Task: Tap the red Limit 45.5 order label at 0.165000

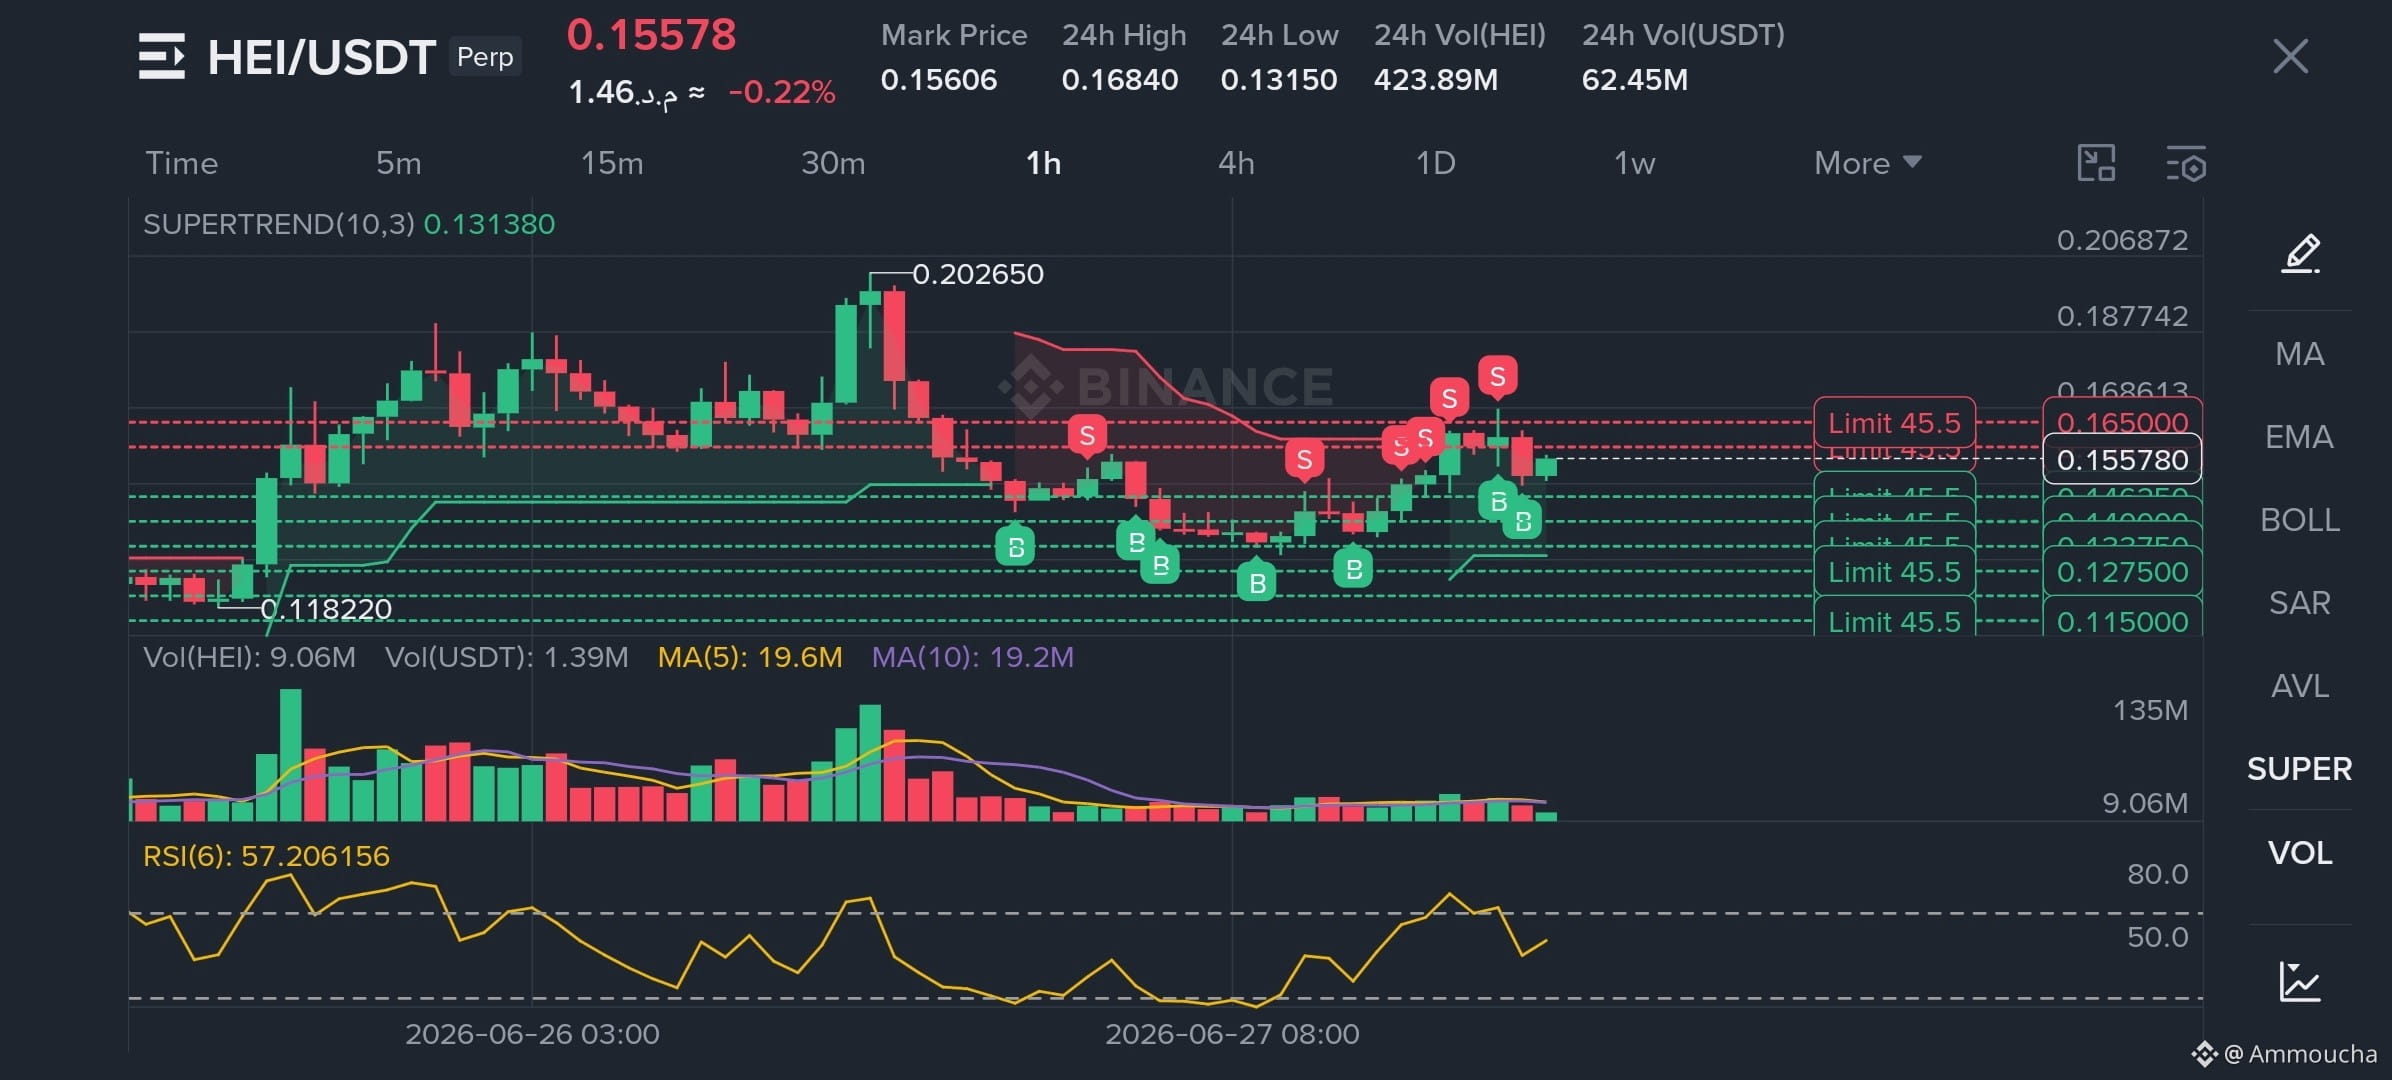Action: click(1894, 422)
